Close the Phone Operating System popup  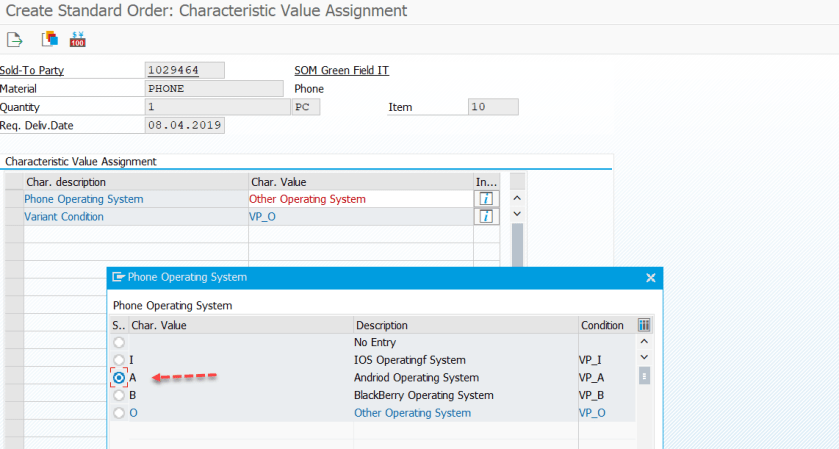650,277
